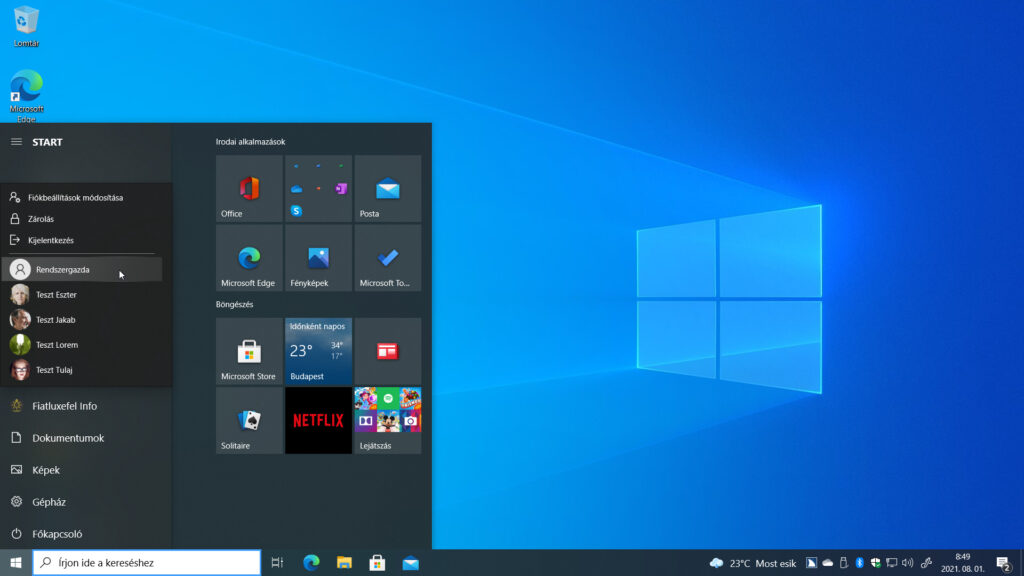Select Fiókbeállítások módosítása option
The image size is (1024, 576).
75,197
